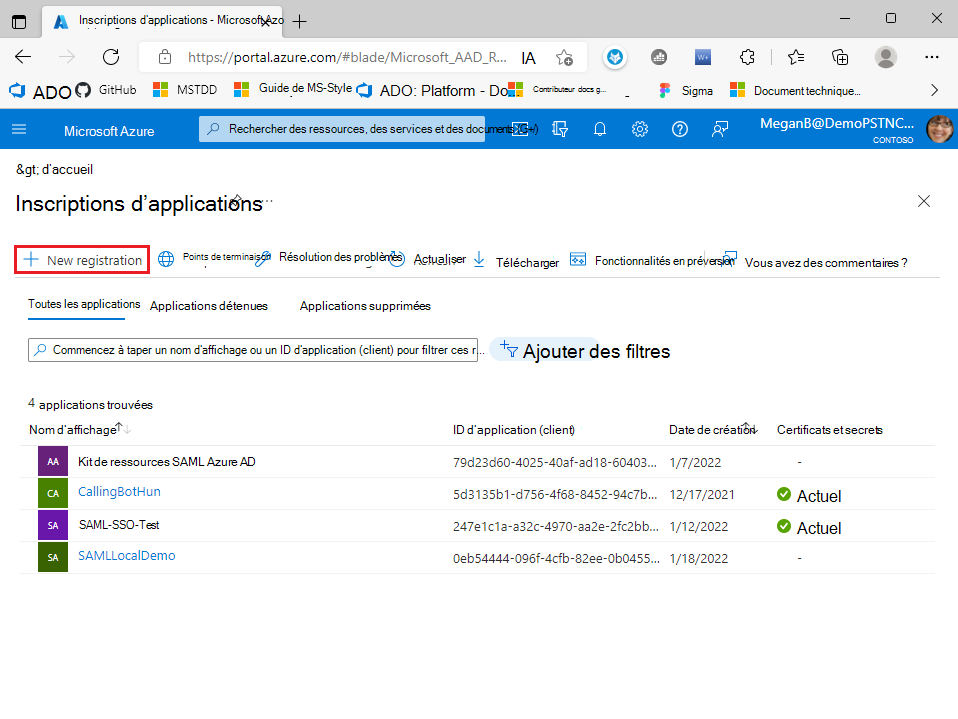Open Cloud Shell from Azure header

coord(520,129)
